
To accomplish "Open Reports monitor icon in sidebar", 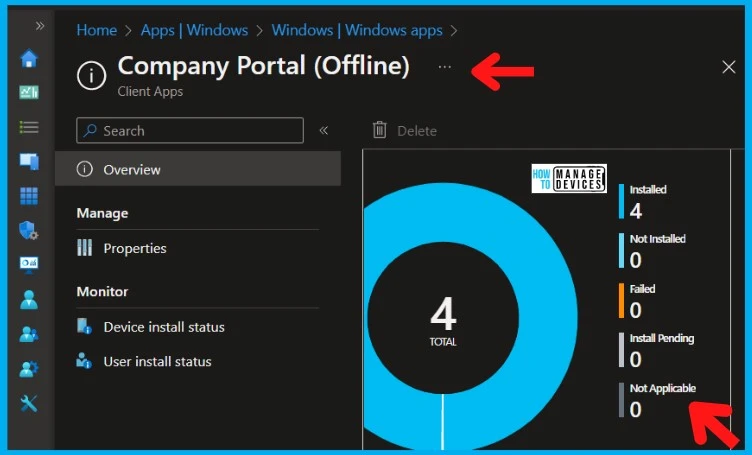I will (29, 264).
